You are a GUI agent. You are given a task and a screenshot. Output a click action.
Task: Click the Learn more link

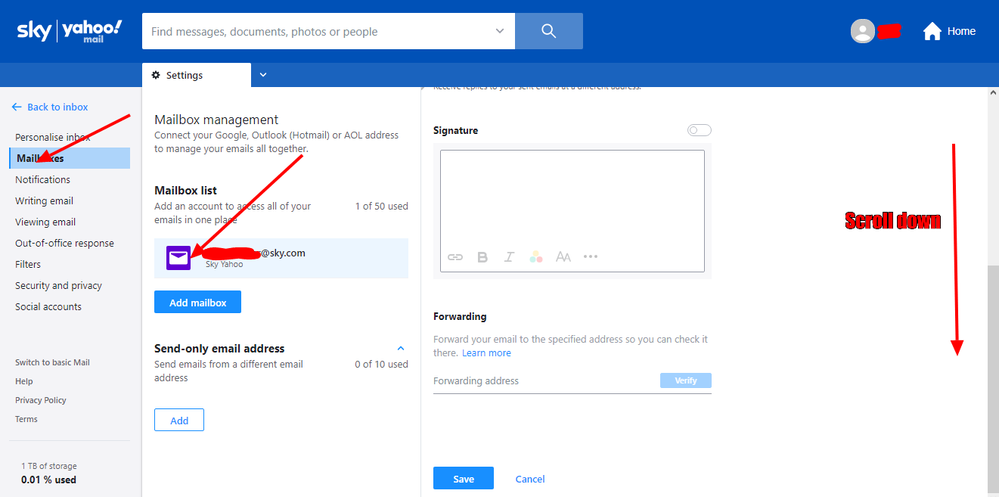tap(486, 353)
